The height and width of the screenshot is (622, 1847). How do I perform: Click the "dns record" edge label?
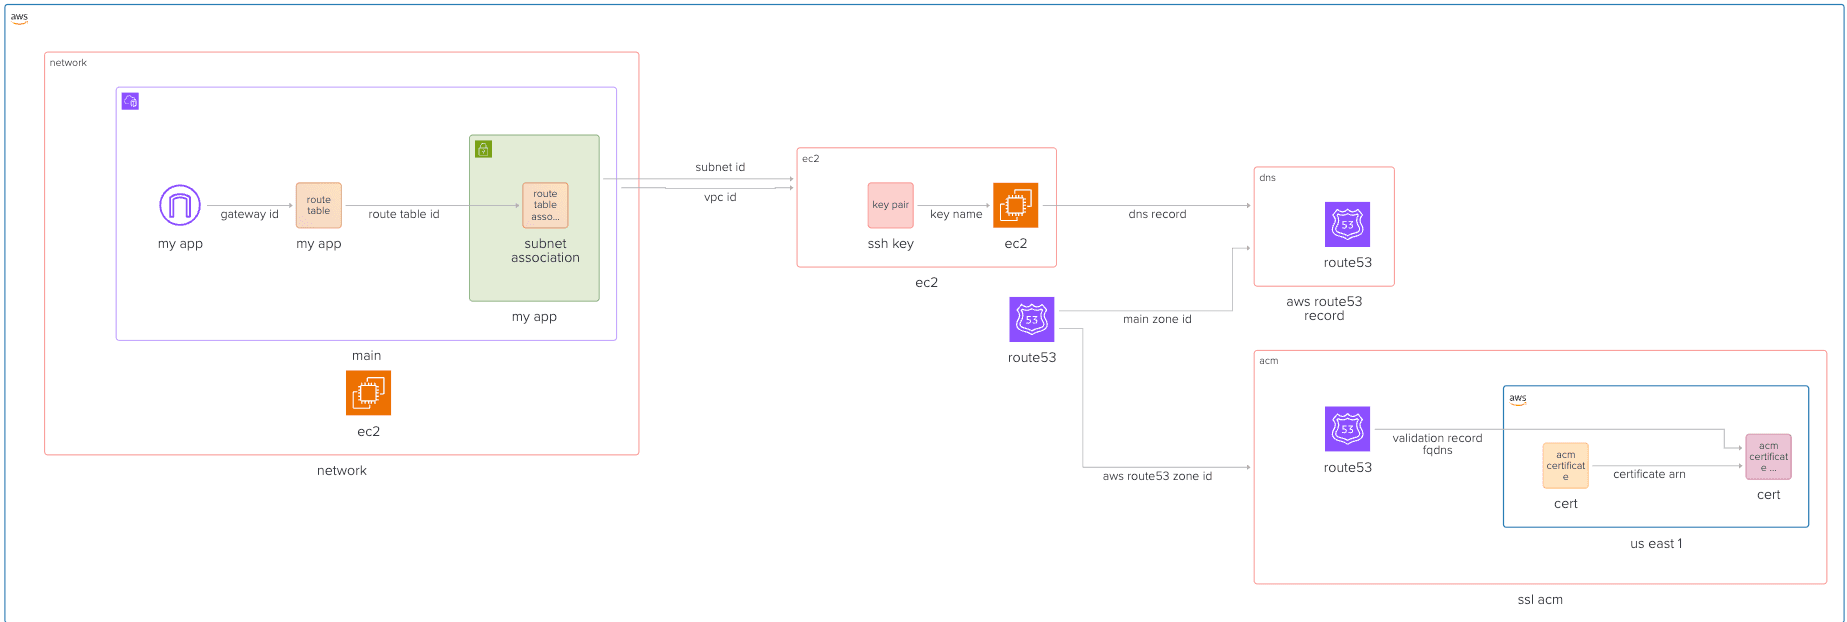click(x=1157, y=214)
